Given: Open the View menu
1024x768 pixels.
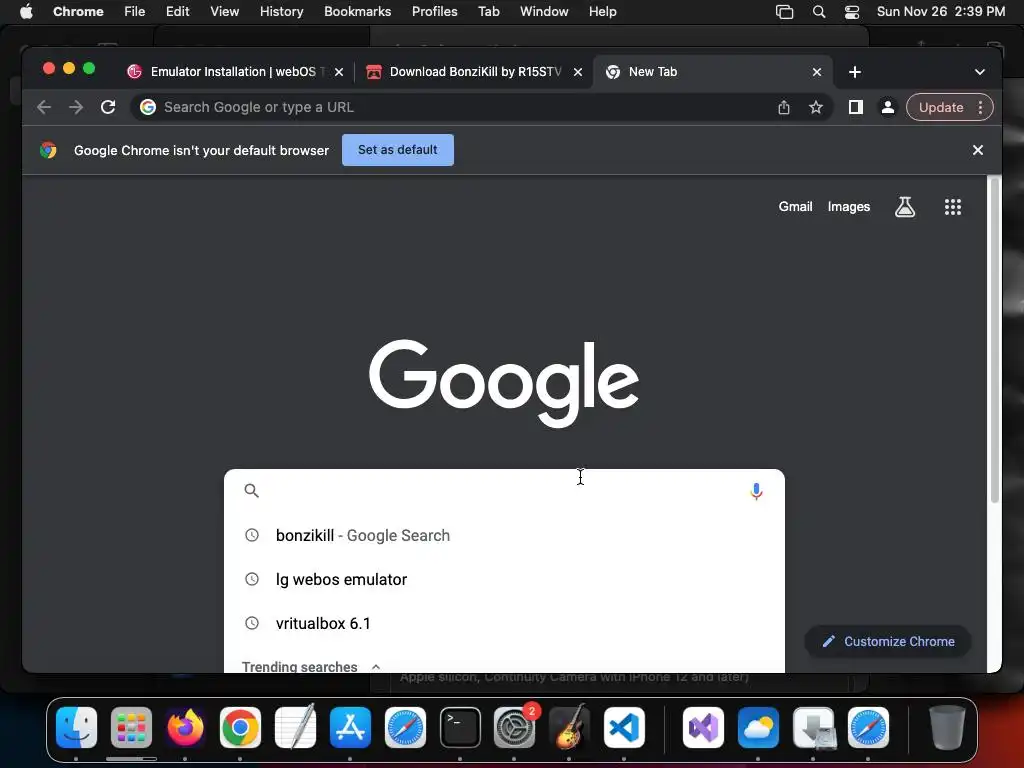Looking at the screenshot, I should coord(224,12).
